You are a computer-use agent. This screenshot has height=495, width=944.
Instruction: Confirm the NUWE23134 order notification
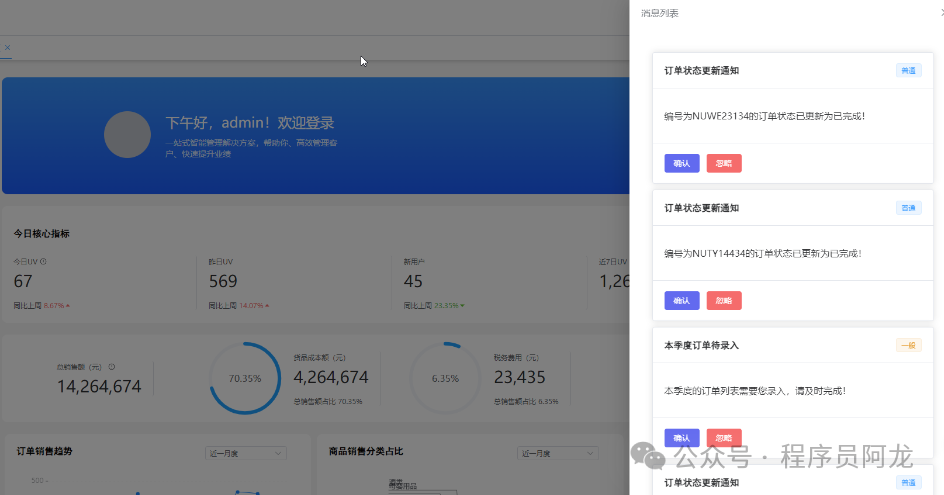[x=682, y=163]
